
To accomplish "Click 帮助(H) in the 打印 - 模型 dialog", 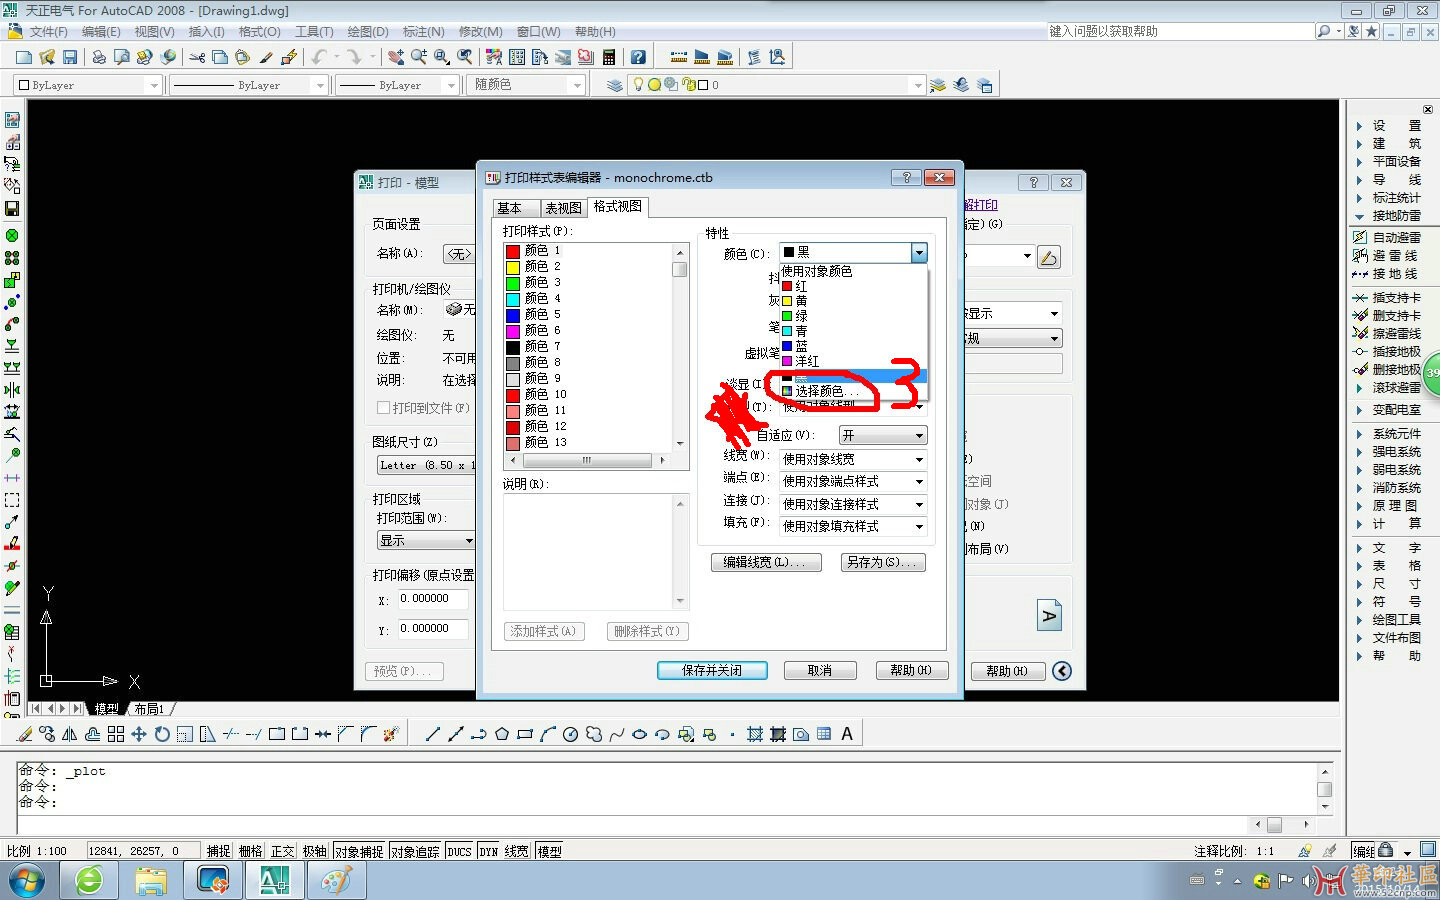I will click(1007, 671).
